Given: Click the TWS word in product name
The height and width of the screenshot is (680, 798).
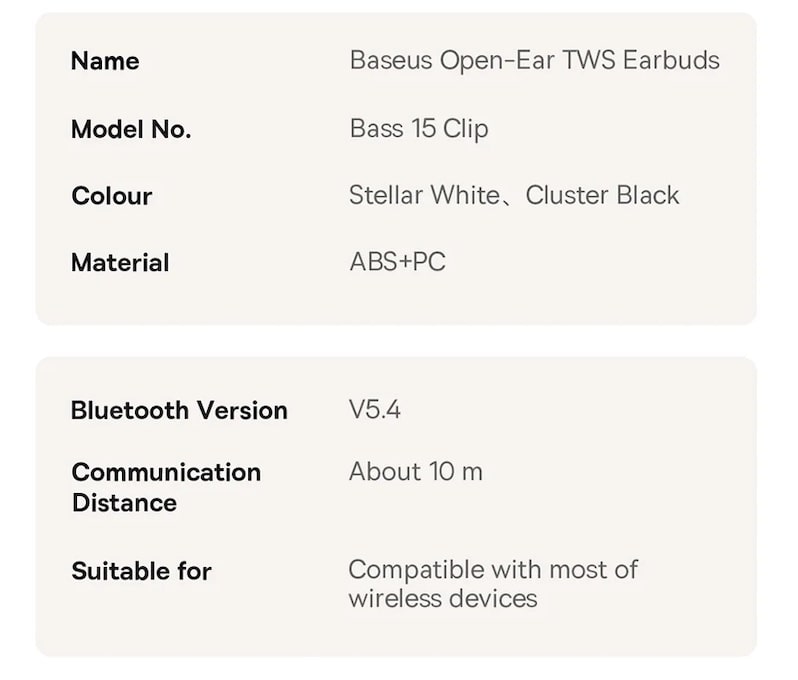Looking at the screenshot, I should (589, 60).
